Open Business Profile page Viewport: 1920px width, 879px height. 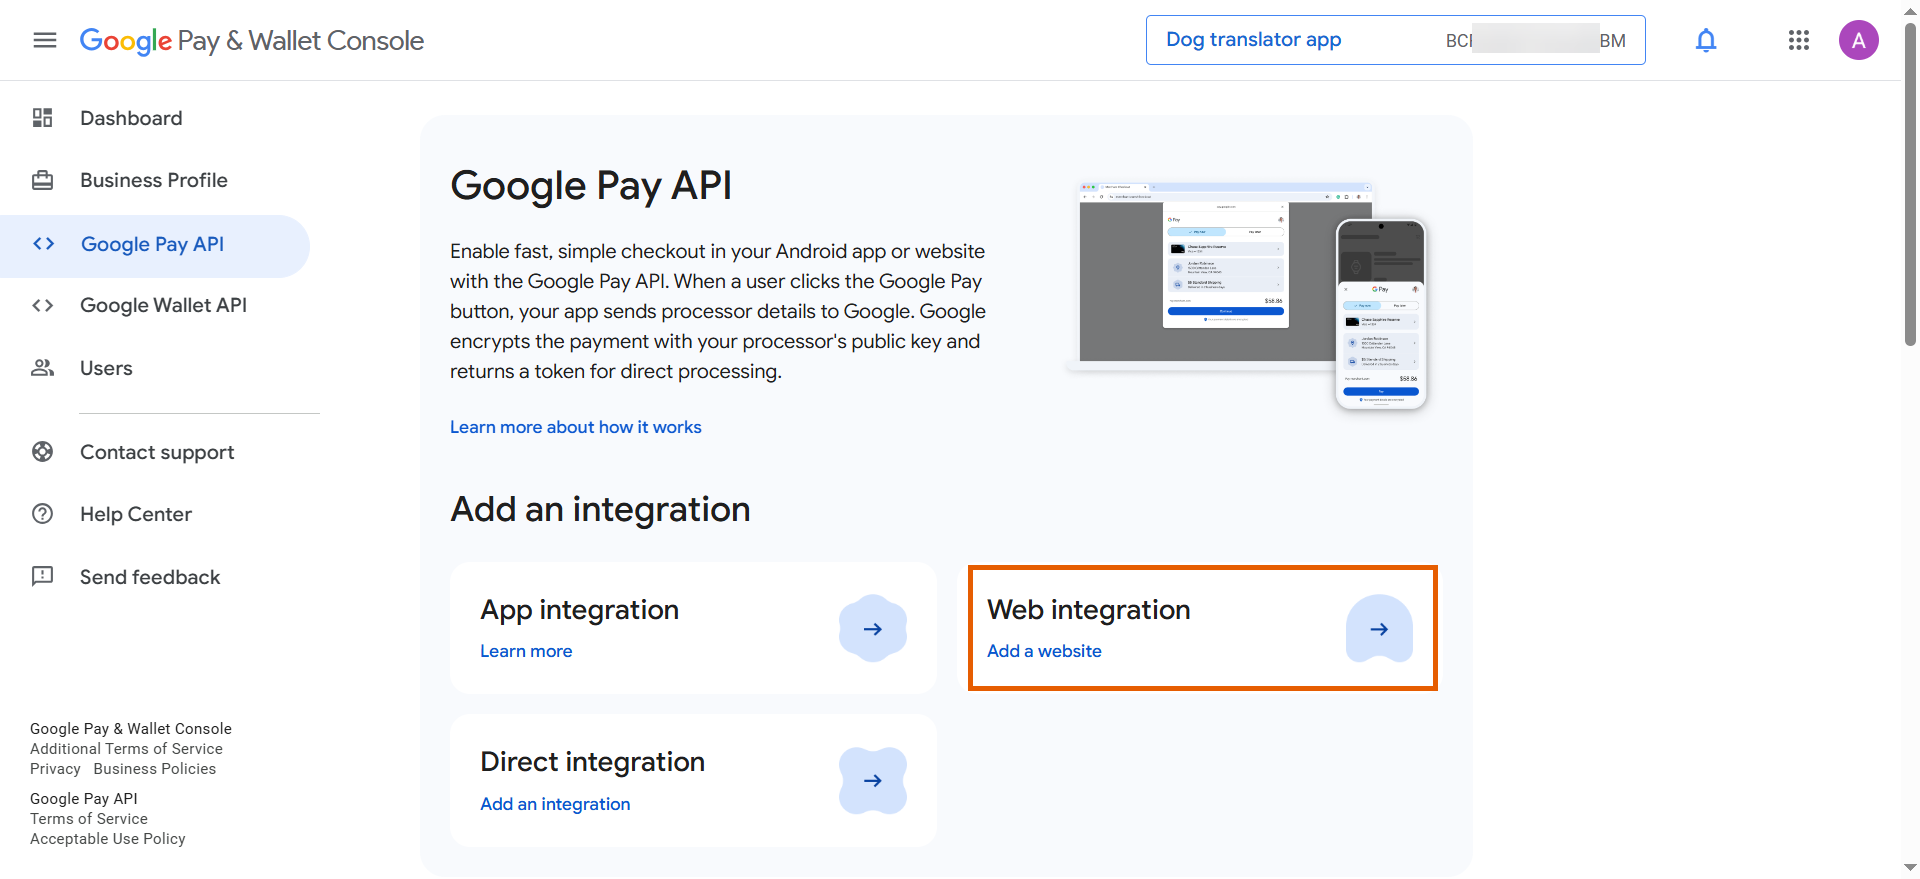click(155, 180)
